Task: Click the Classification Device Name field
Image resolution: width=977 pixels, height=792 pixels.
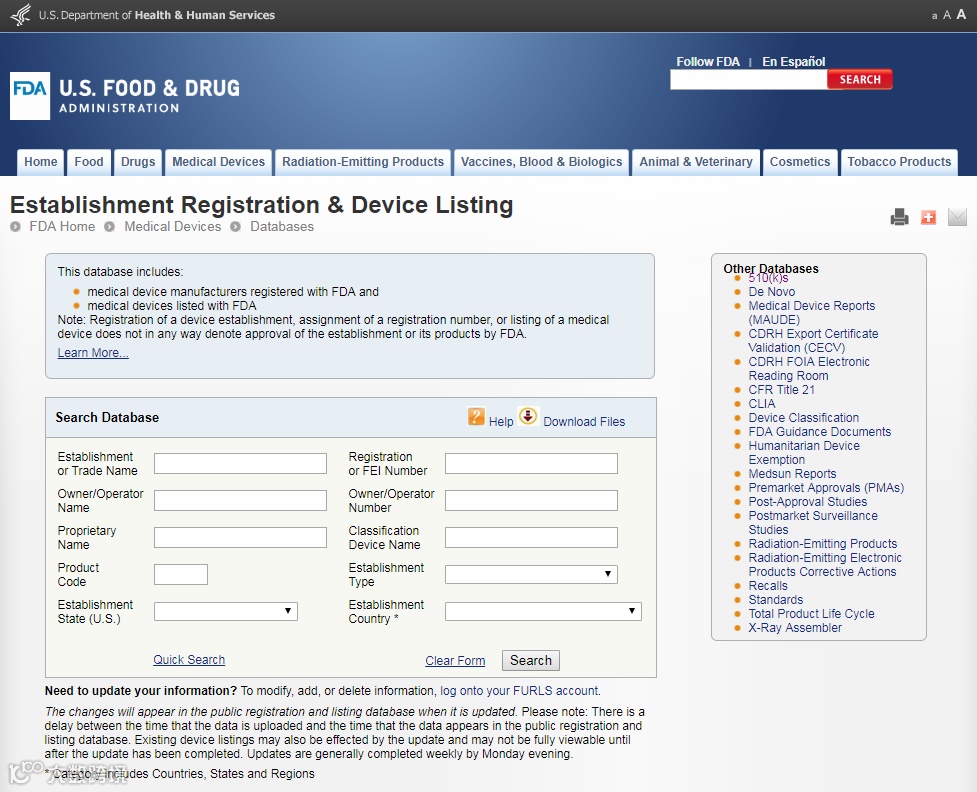Action: (x=531, y=537)
